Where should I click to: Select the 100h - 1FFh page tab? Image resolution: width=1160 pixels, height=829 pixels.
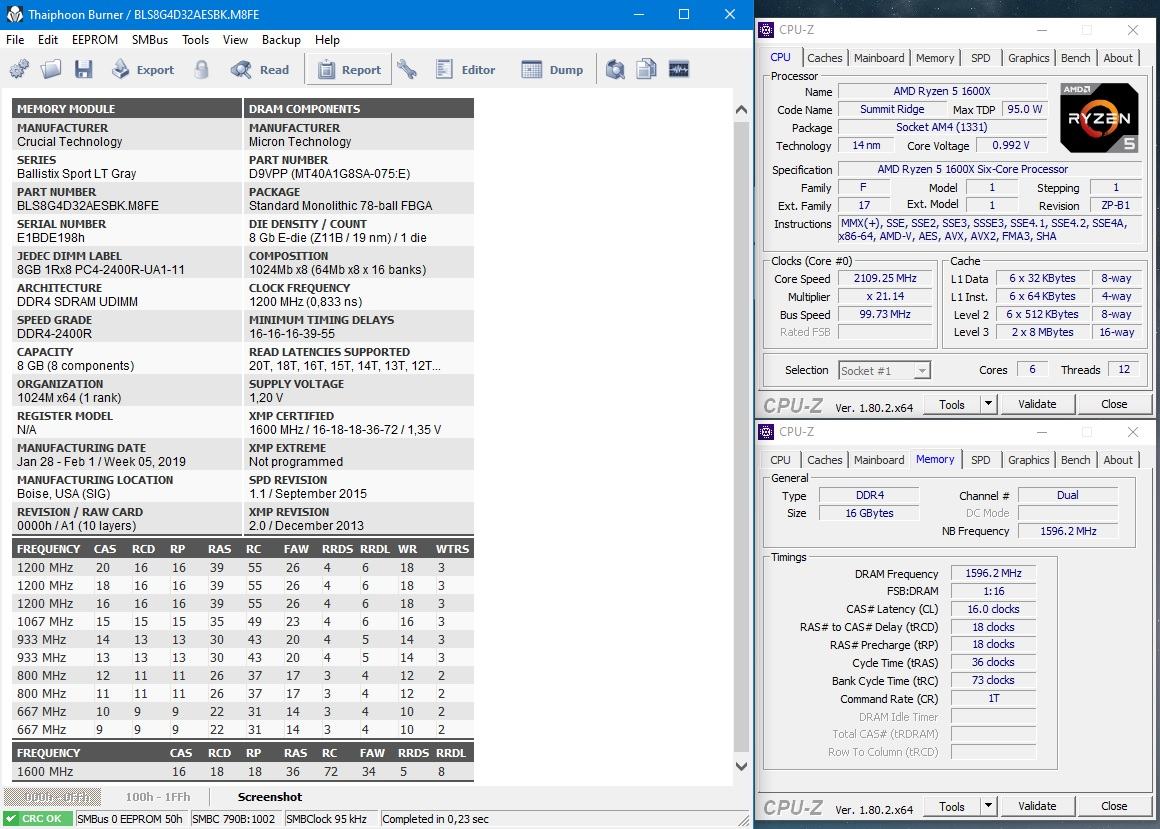158,797
